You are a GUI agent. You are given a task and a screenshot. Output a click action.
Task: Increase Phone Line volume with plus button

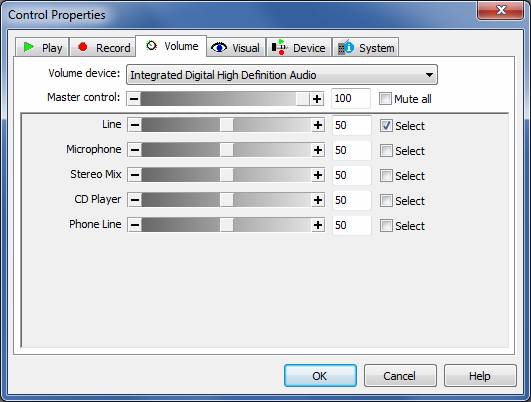point(318,225)
